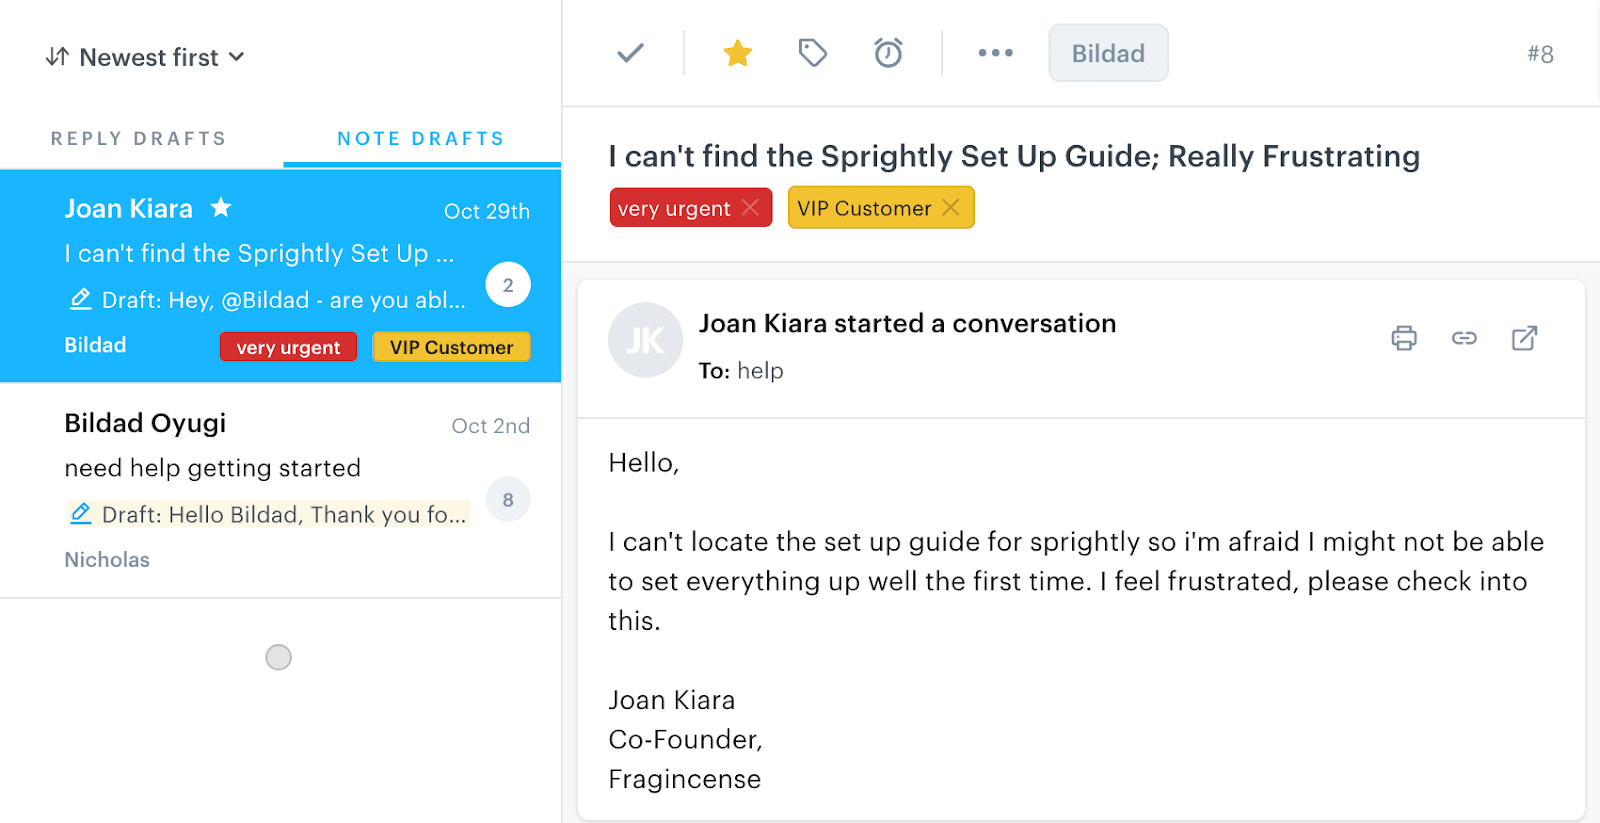
Task: Toggle the star beside Joan Kiara
Action: pyautogui.click(x=221, y=208)
